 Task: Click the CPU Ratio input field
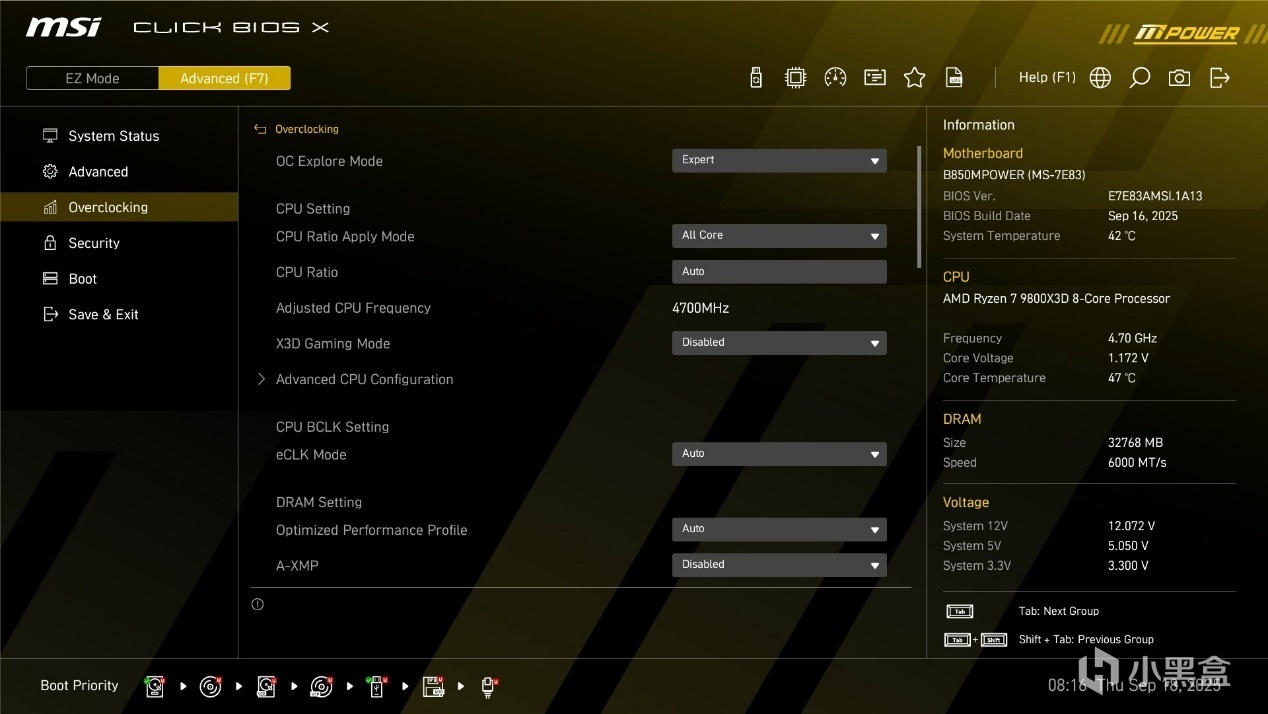[779, 272]
